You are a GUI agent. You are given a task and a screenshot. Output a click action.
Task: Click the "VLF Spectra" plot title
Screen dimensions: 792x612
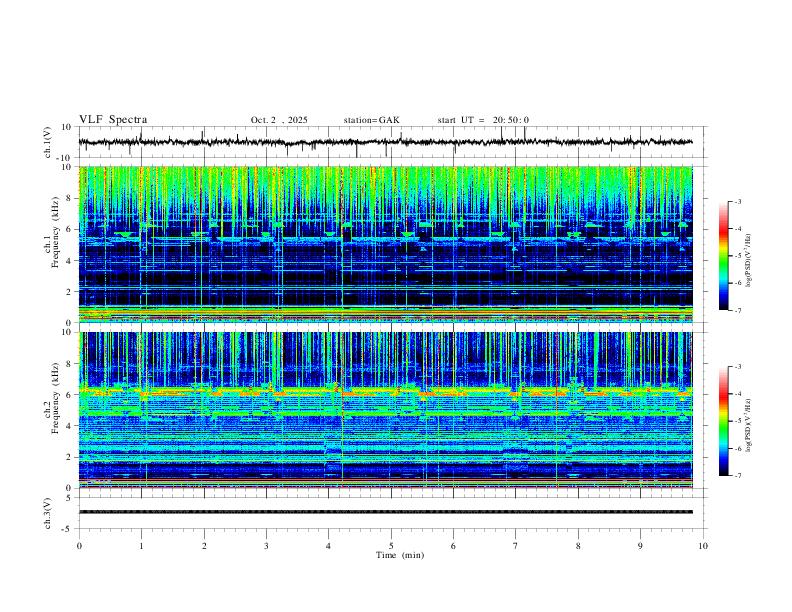(x=113, y=120)
